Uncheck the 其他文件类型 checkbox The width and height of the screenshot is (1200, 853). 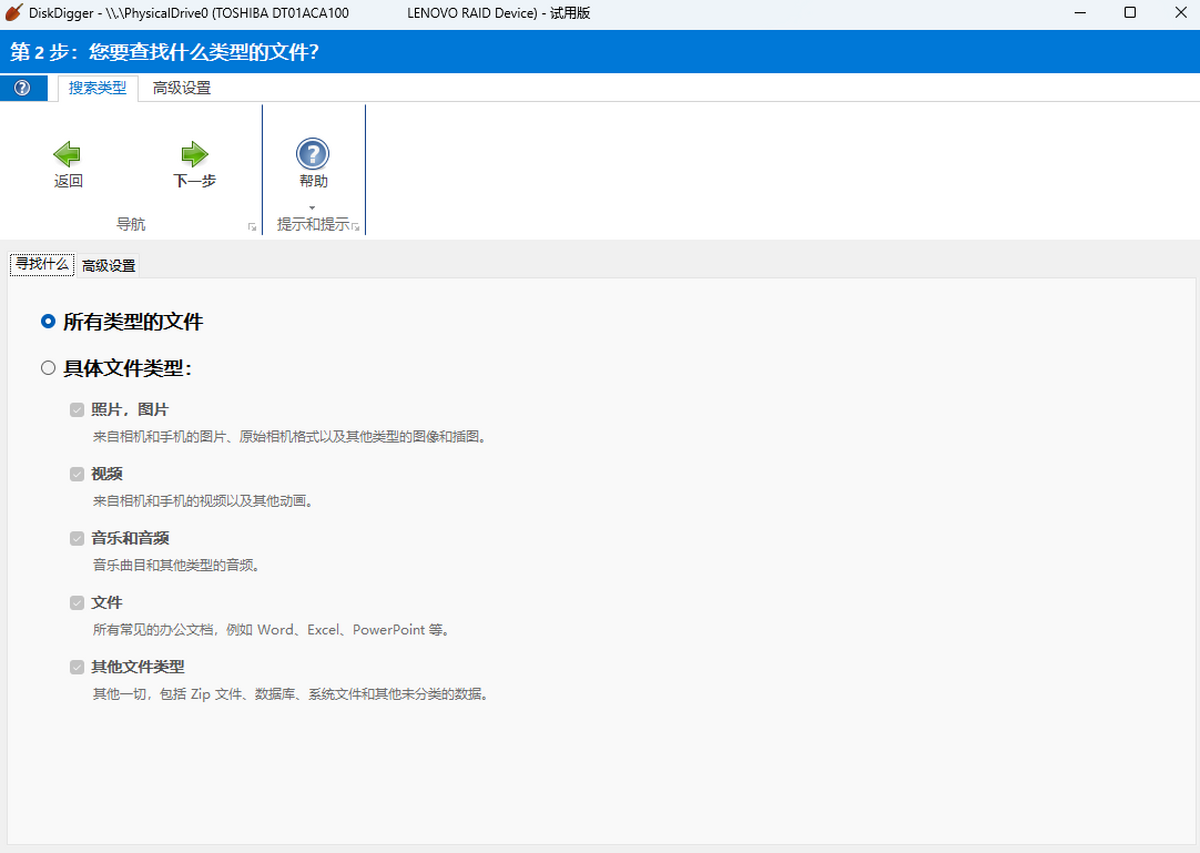[x=77, y=667]
